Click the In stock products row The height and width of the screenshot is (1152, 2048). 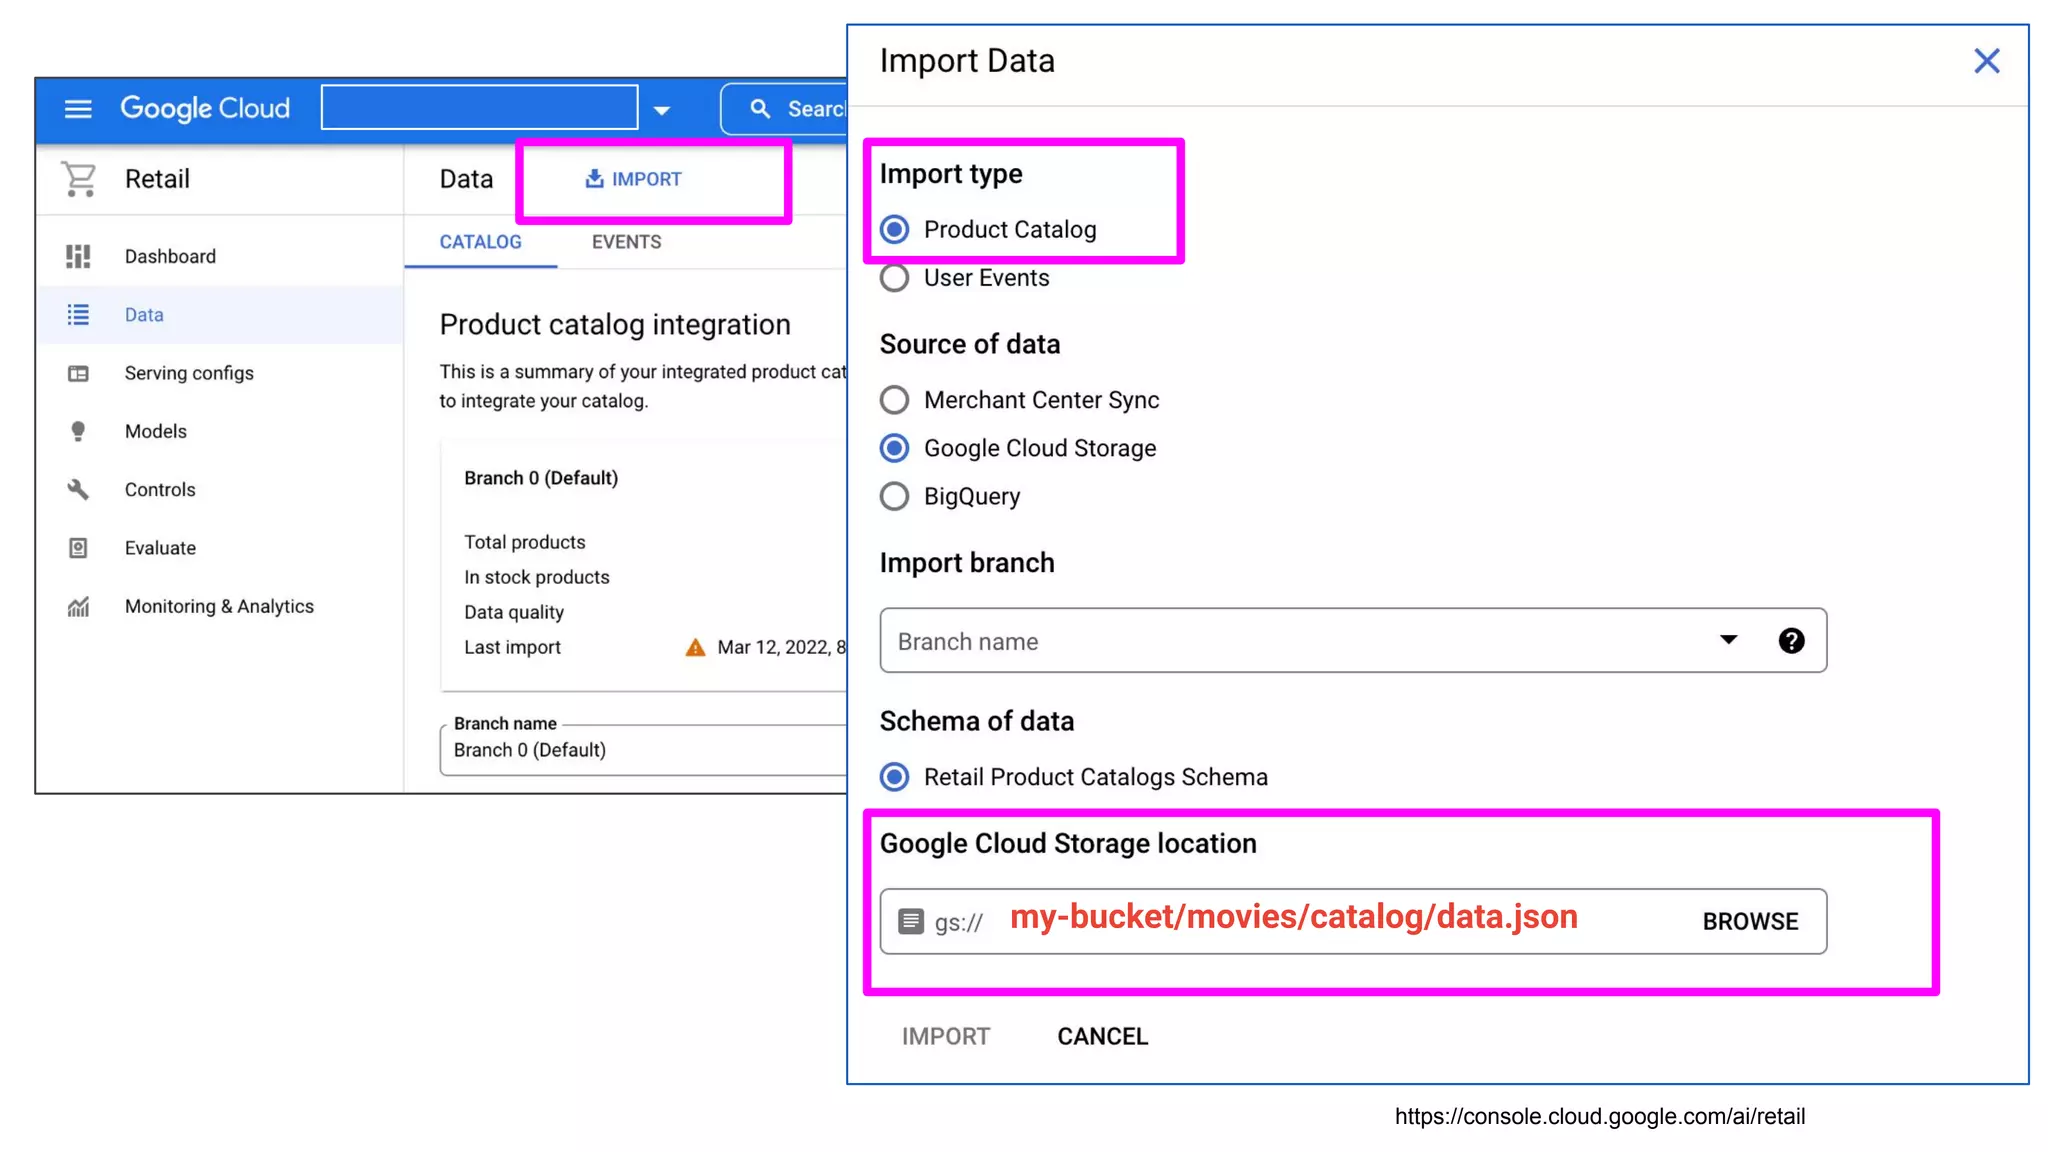pyautogui.click(x=537, y=577)
